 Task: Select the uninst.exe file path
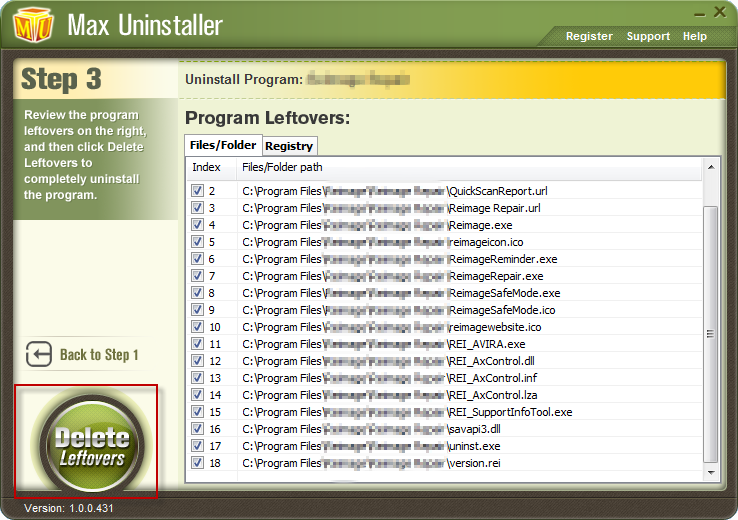click(371, 446)
